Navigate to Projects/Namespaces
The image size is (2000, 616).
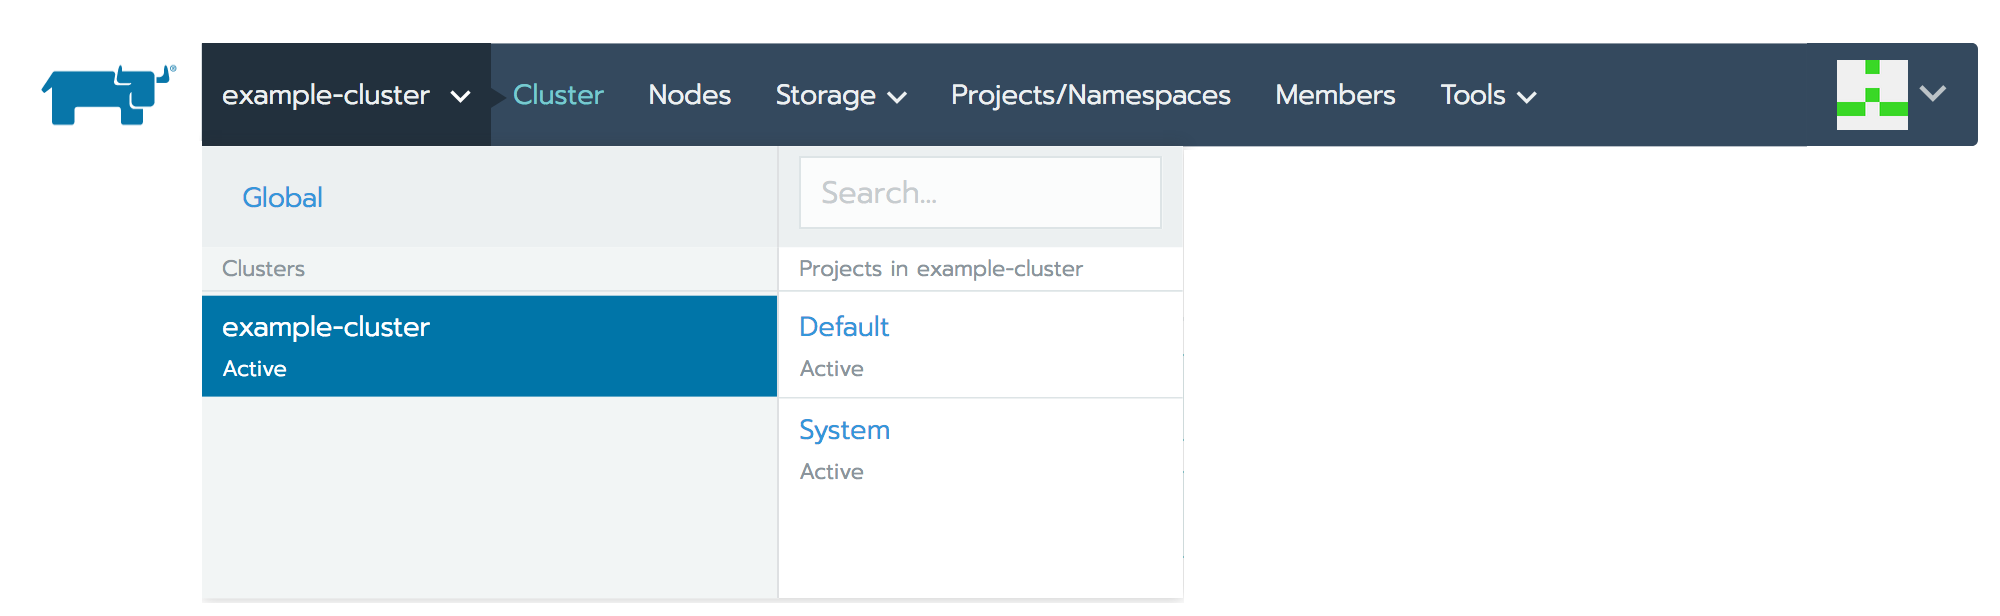click(x=1090, y=95)
